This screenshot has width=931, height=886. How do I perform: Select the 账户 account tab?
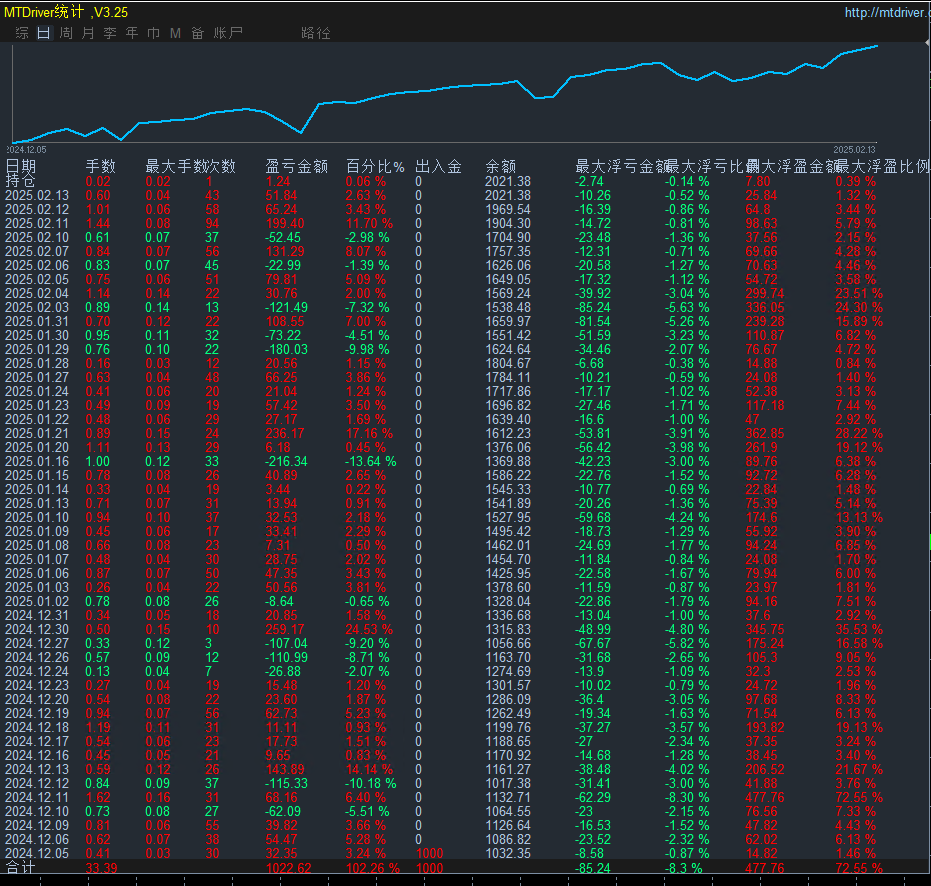(x=228, y=33)
